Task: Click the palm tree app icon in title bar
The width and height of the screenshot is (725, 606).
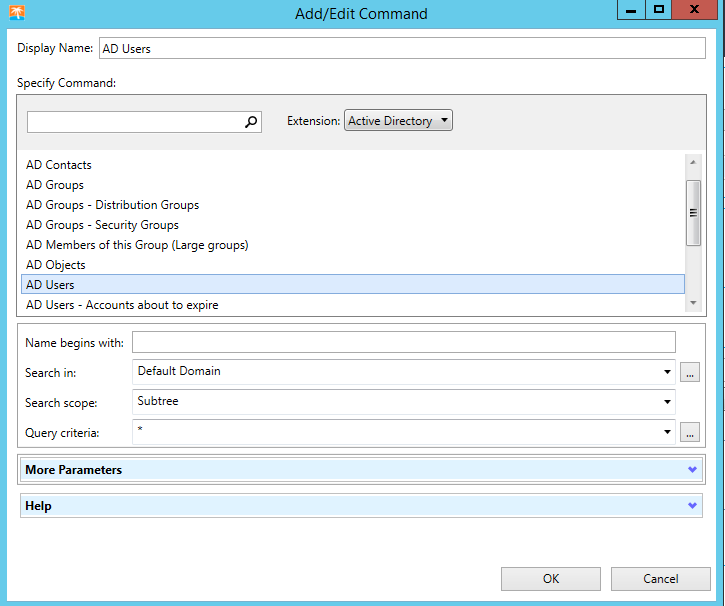Action: coord(17,12)
